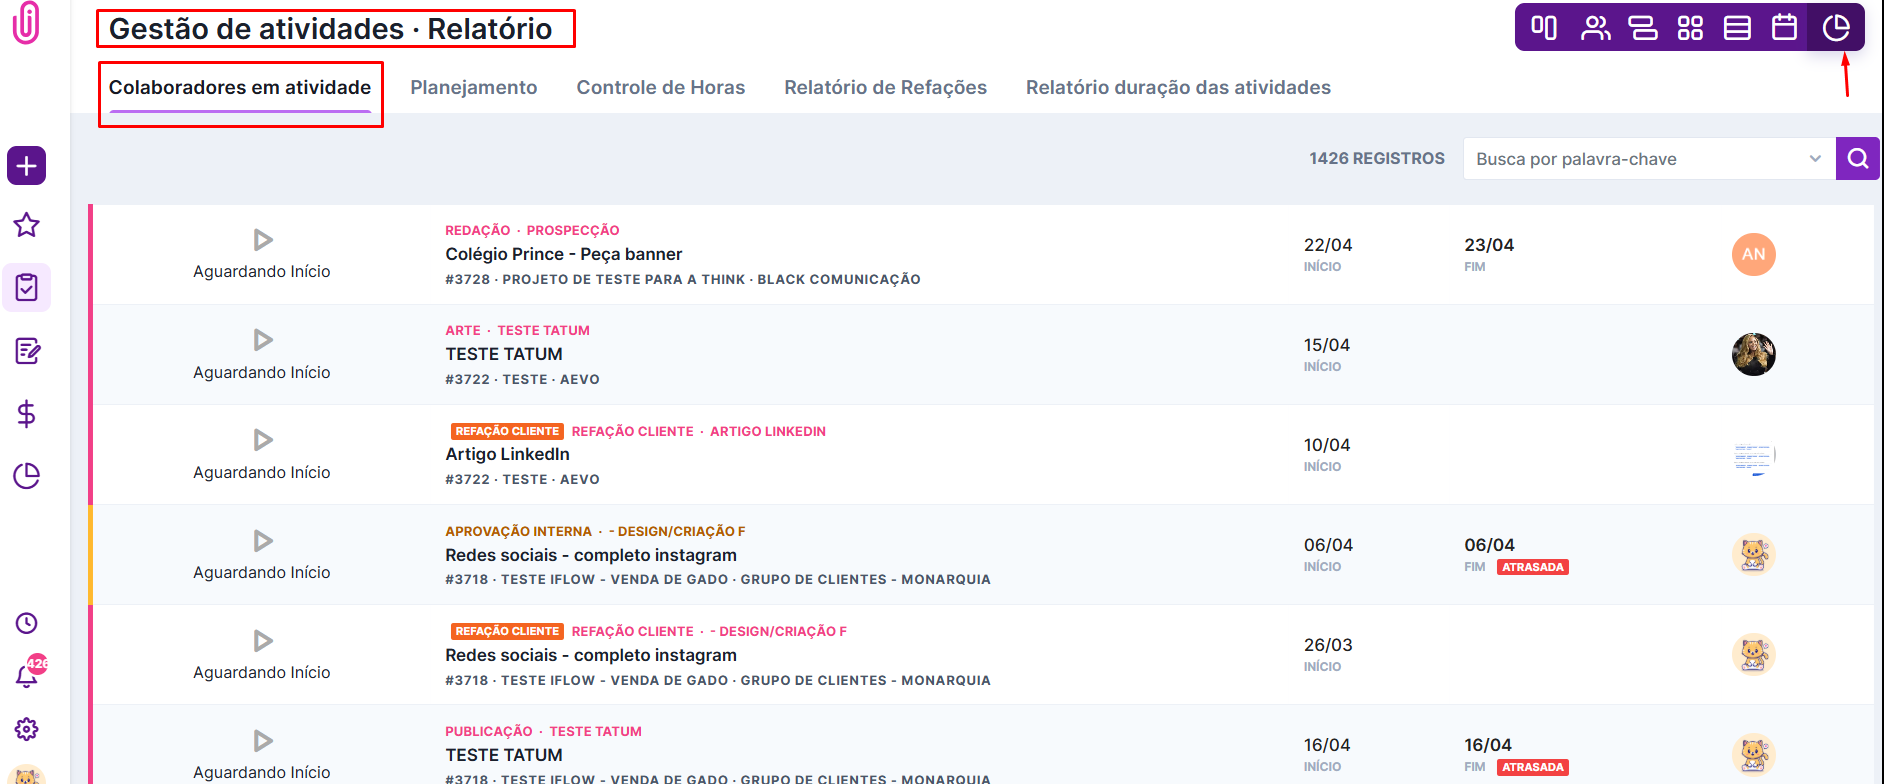Image resolution: width=1884 pixels, height=784 pixels.
Task: Open the TESTE TATUM arte activity title
Action: (504, 354)
